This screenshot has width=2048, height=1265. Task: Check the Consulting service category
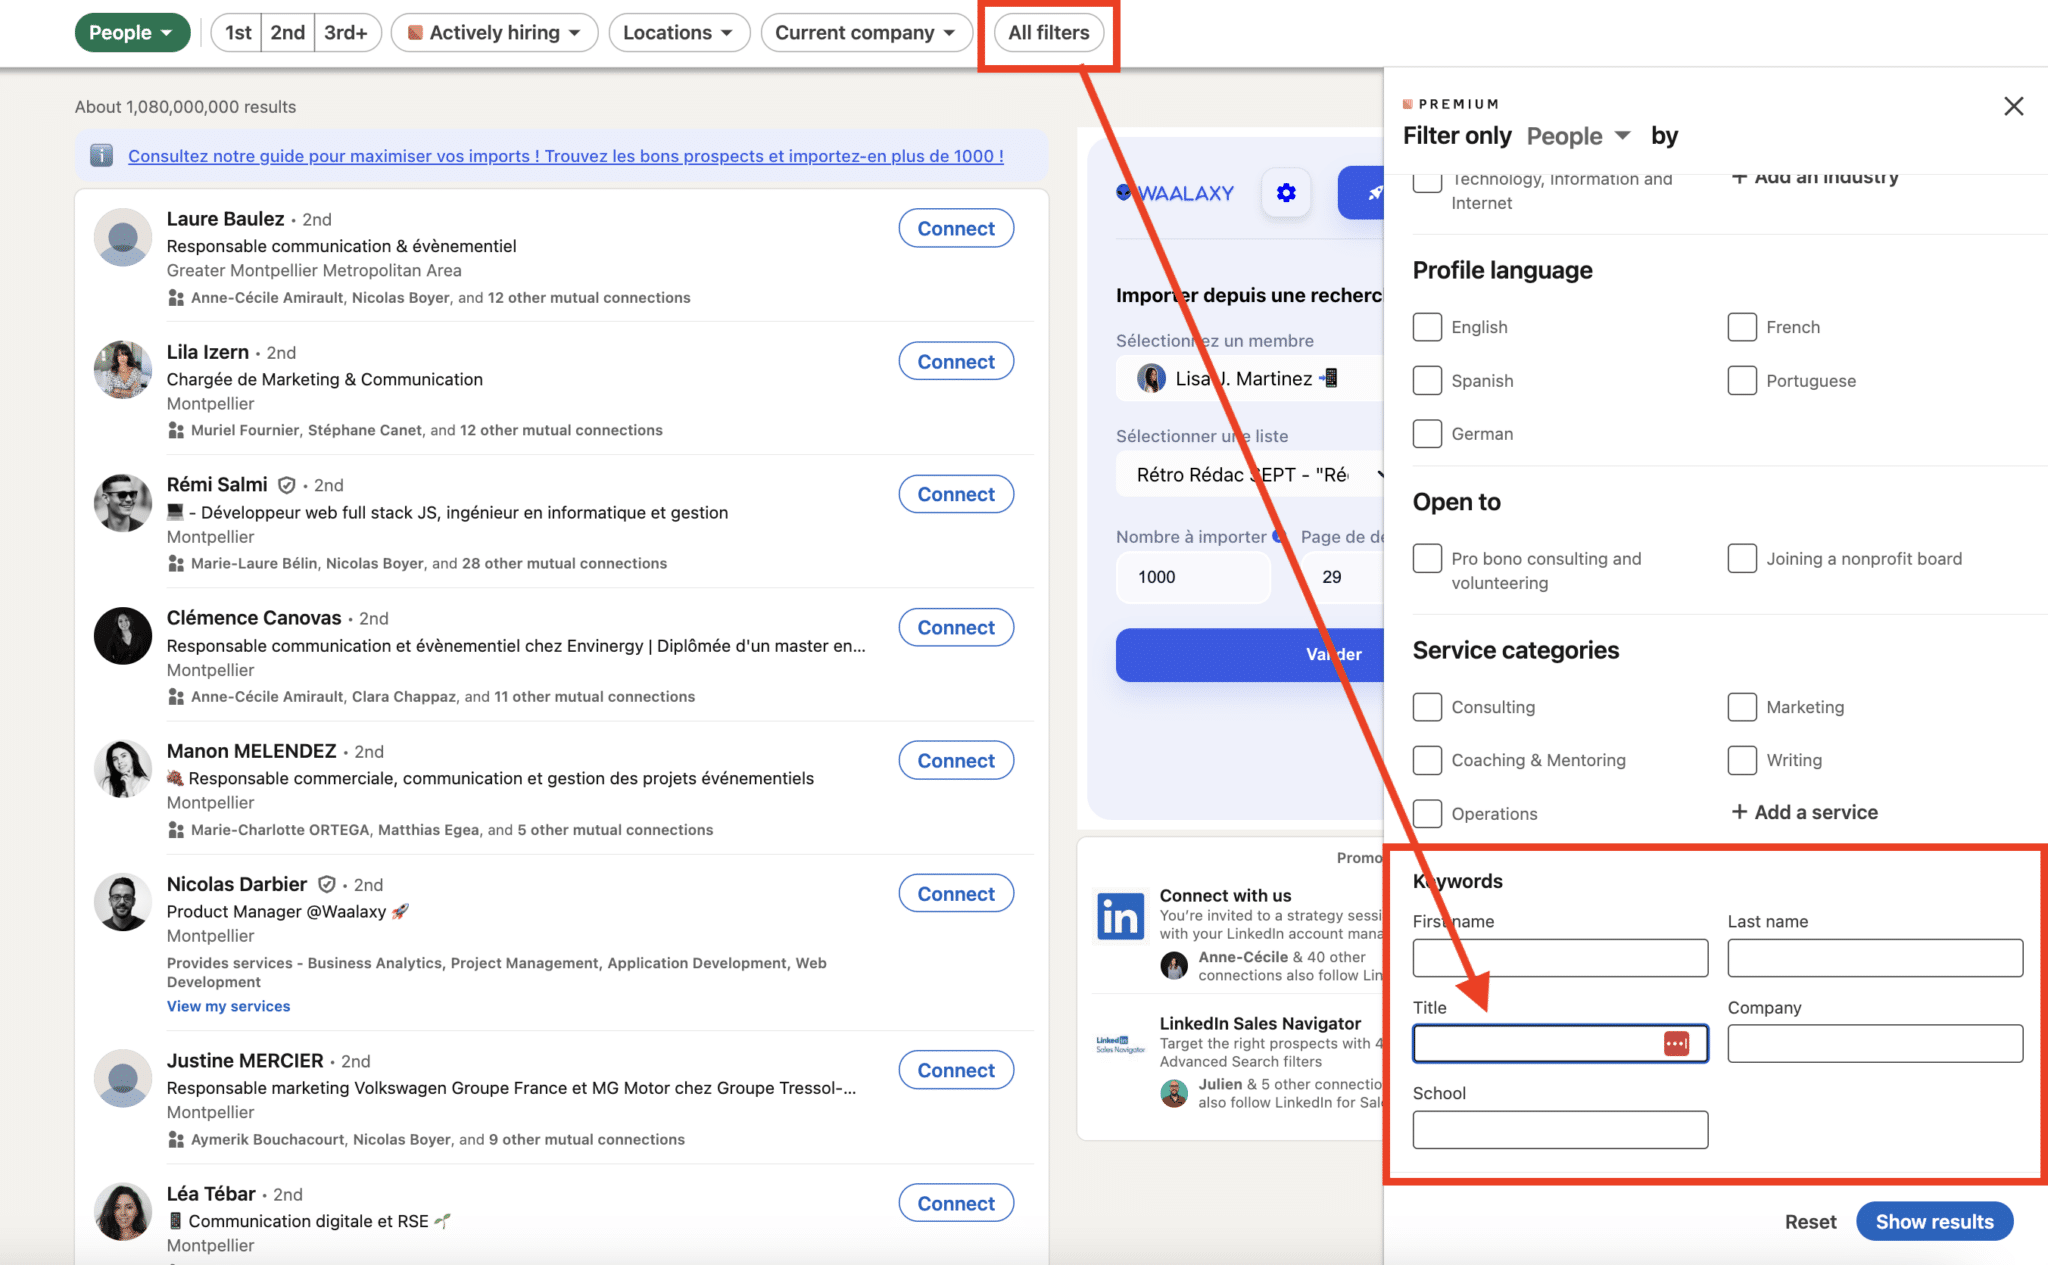pos(1427,707)
